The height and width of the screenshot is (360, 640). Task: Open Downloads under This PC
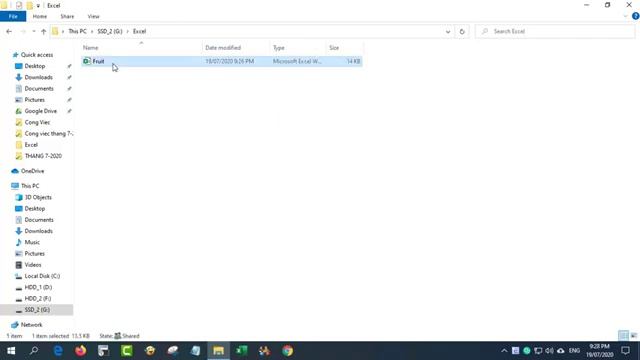(x=38, y=231)
